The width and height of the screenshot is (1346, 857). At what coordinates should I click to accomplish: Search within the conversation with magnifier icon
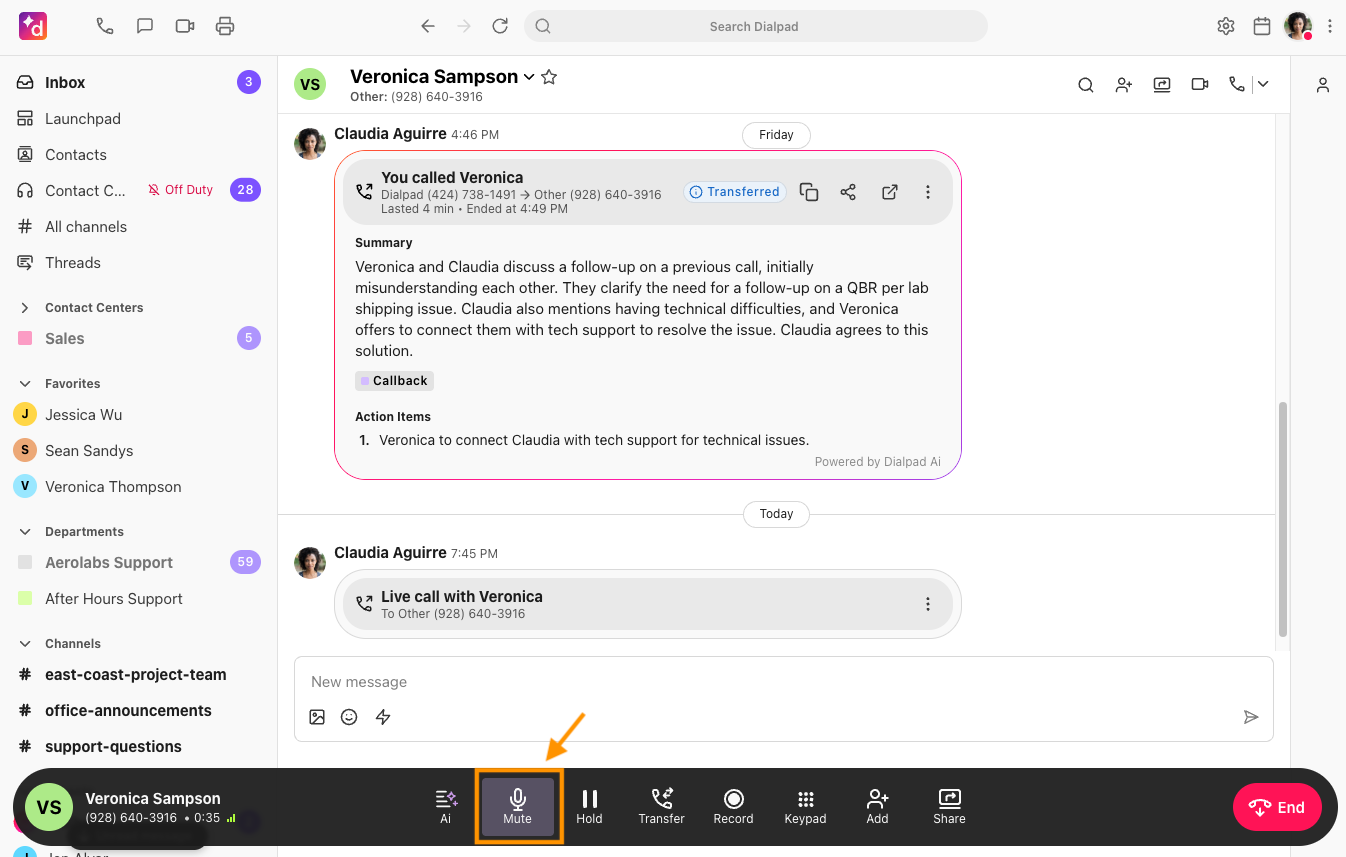point(1086,85)
